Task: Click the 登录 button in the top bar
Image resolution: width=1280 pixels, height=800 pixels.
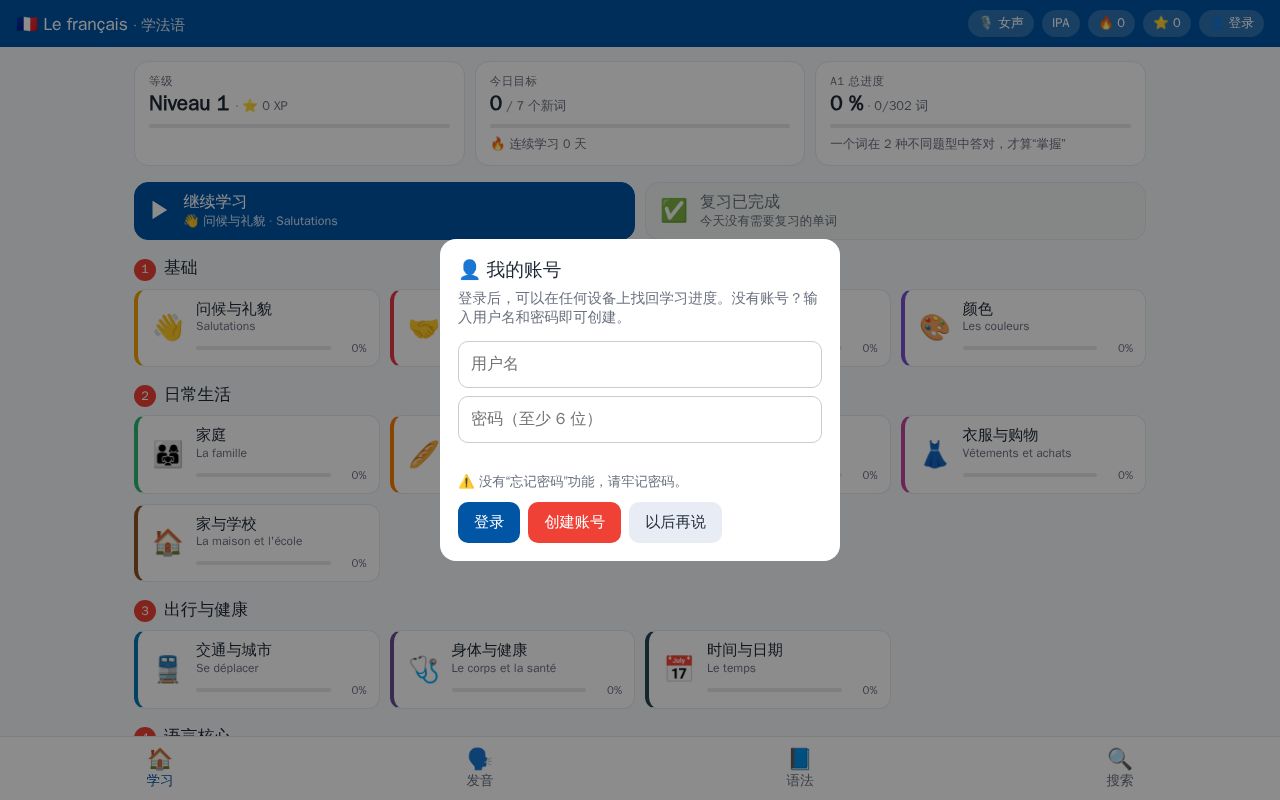Action: [1231, 23]
